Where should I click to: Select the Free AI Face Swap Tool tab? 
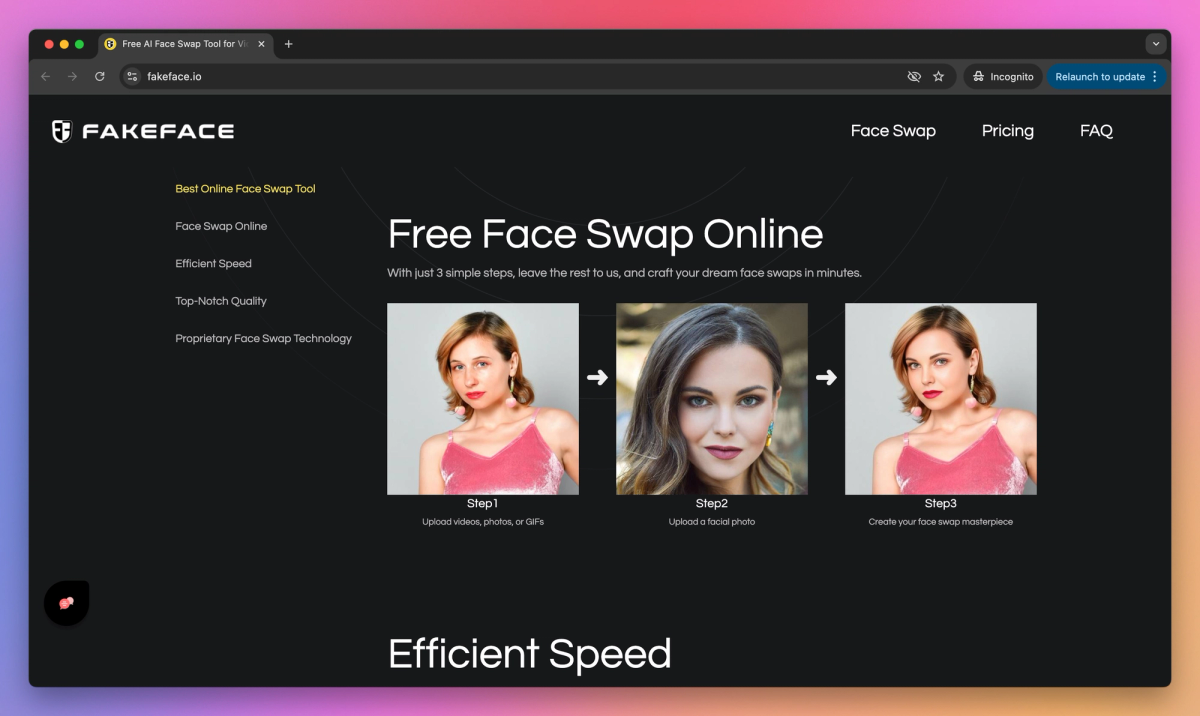[x=185, y=44]
